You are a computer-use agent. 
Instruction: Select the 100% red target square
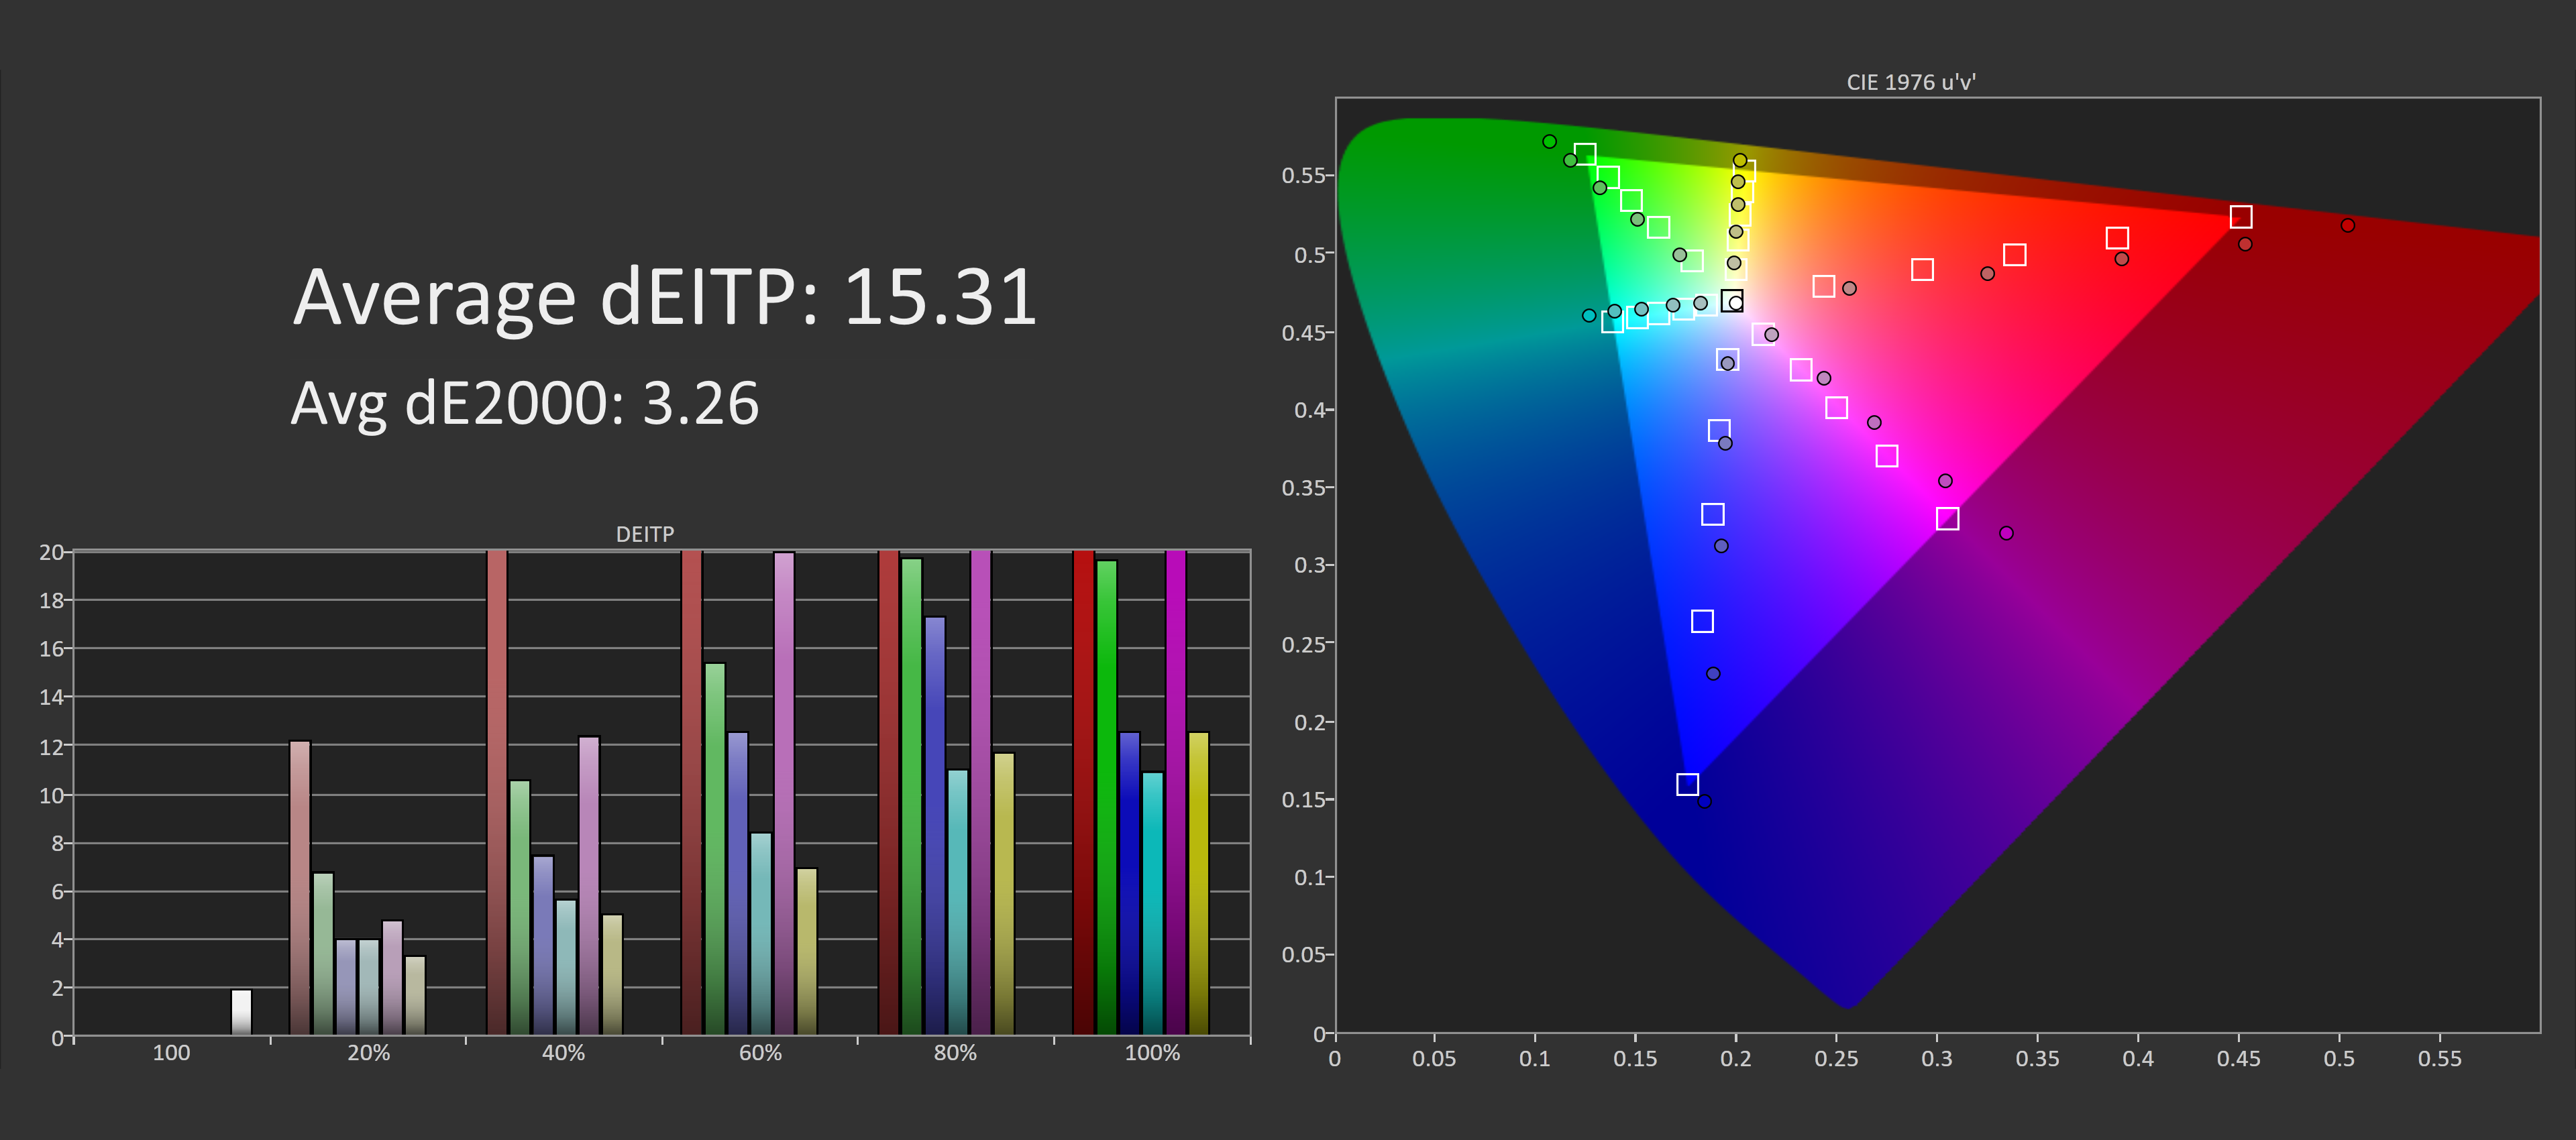2241,217
